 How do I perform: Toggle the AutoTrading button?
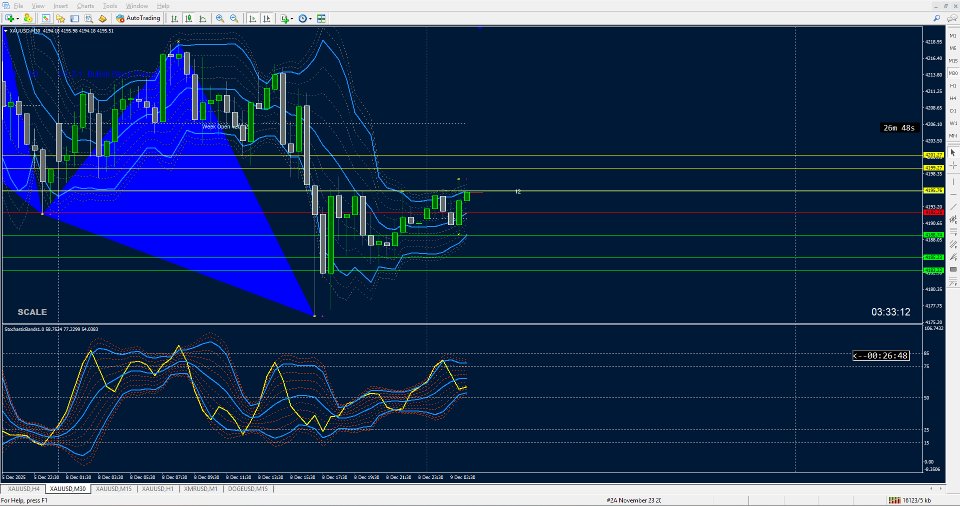[x=138, y=18]
